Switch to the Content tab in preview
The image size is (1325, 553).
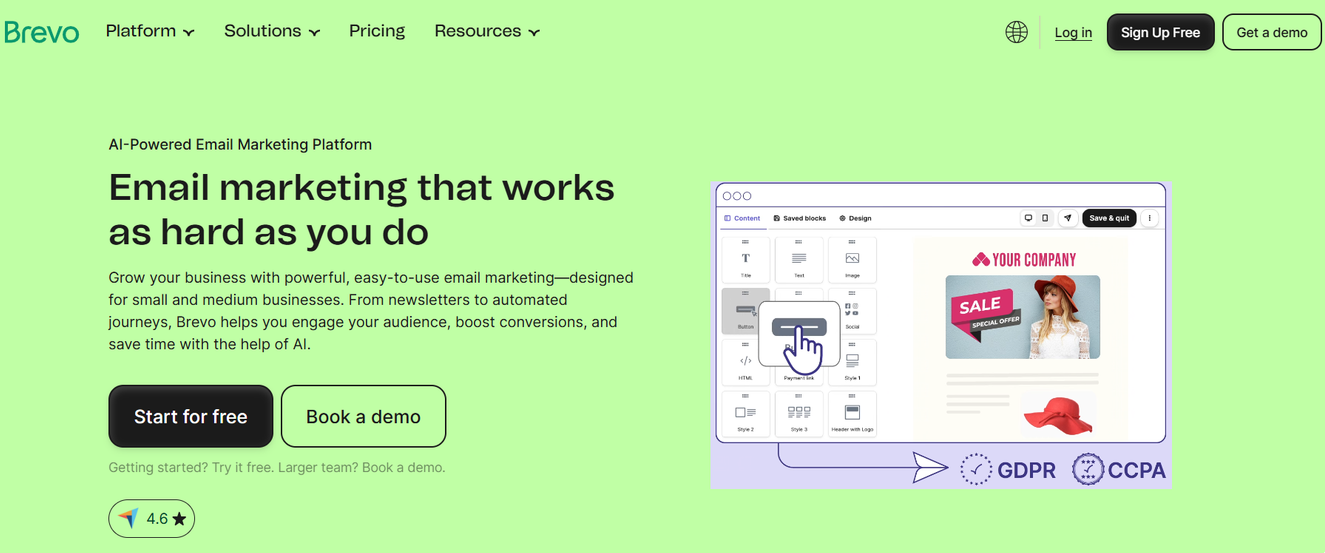742,218
